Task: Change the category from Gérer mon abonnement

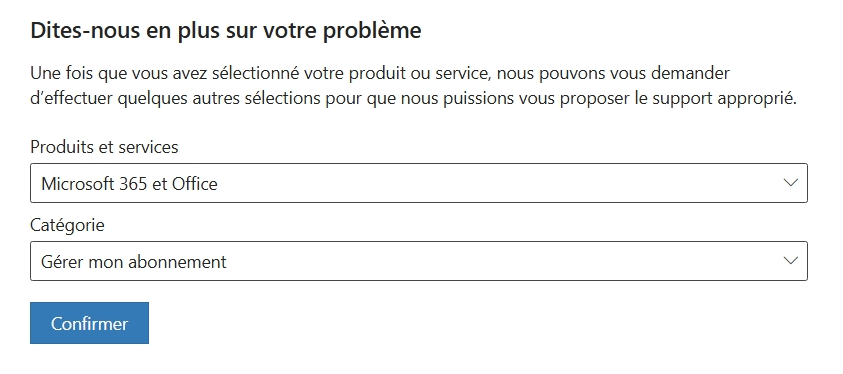Action: click(419, 261)
